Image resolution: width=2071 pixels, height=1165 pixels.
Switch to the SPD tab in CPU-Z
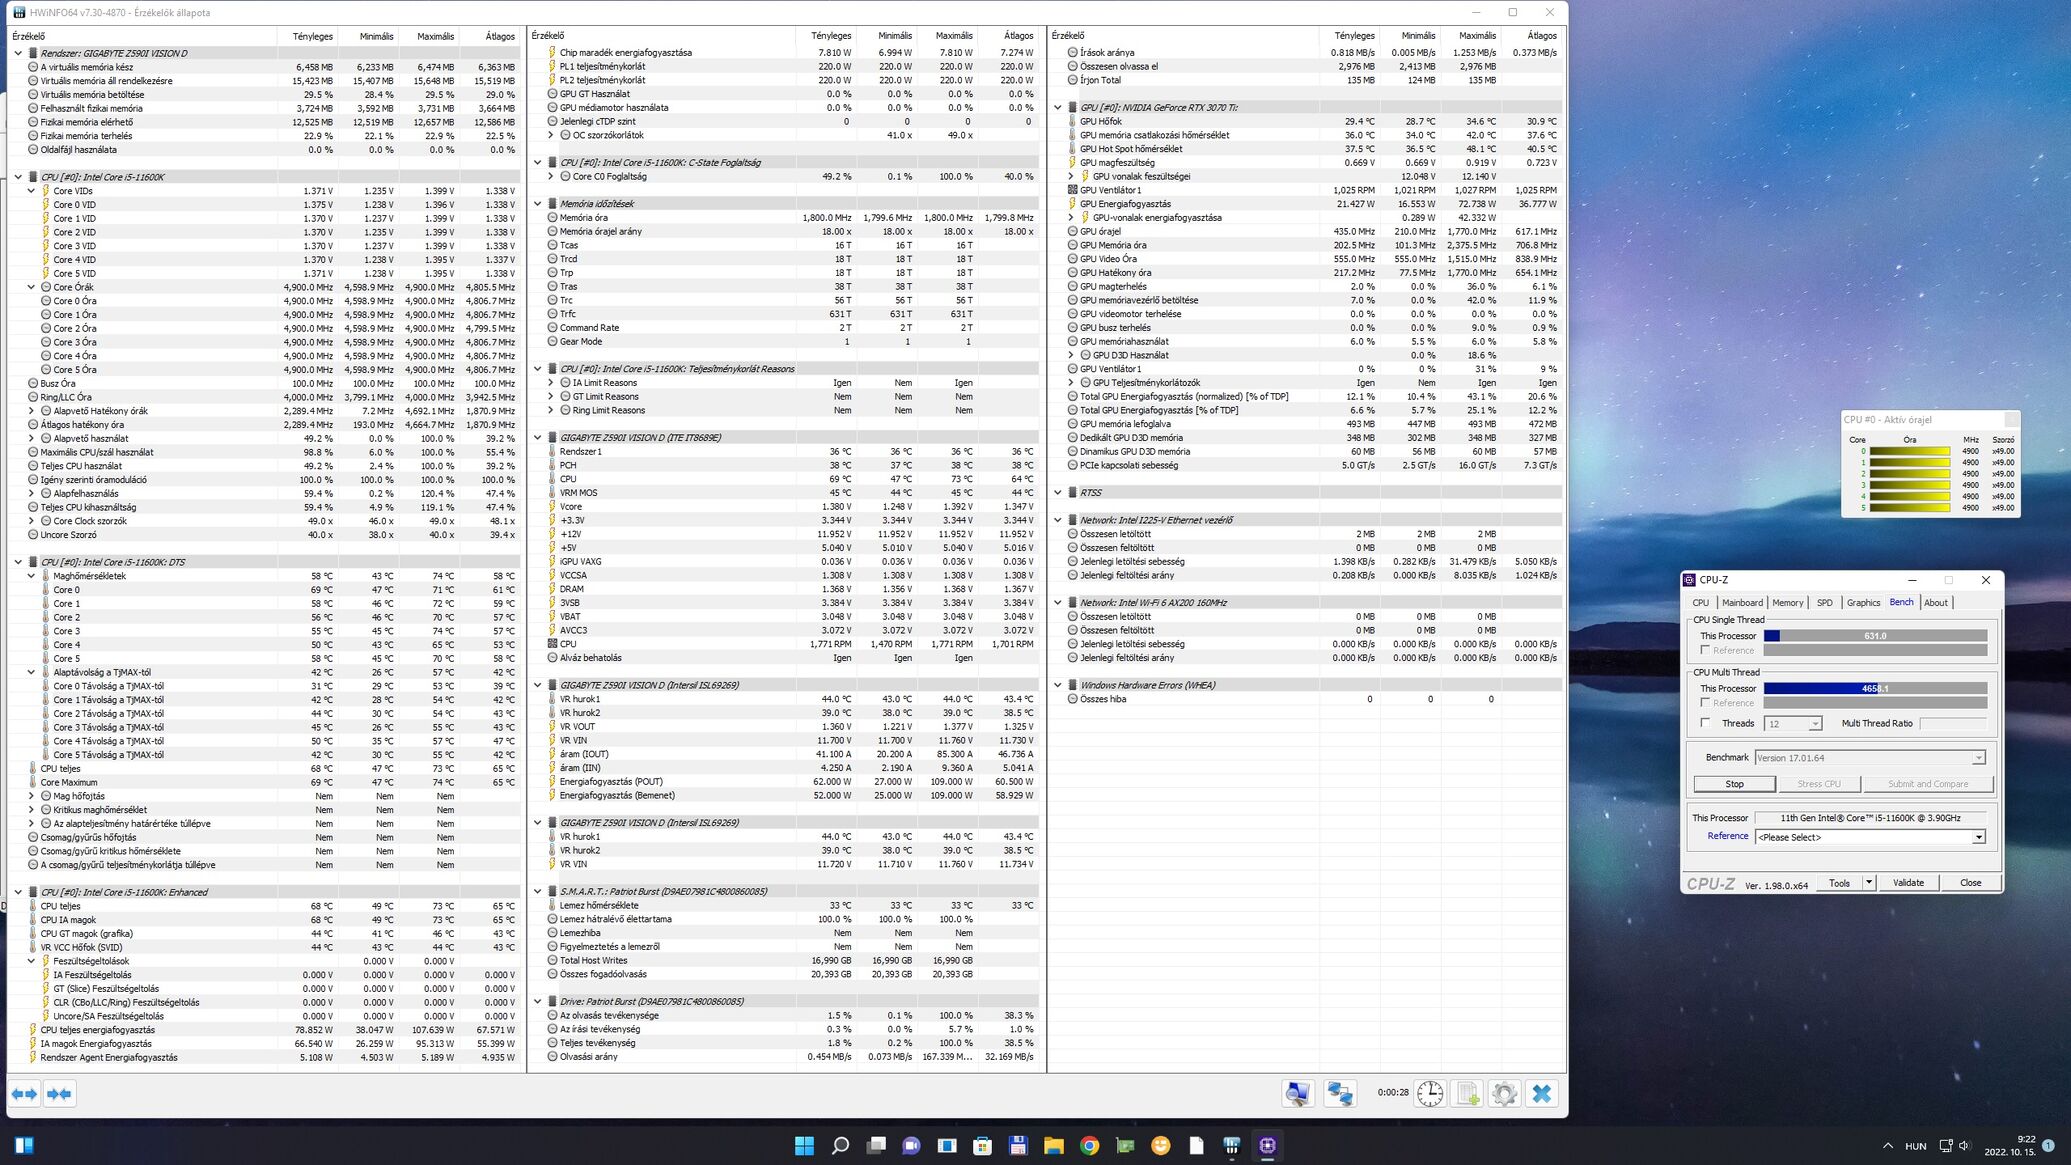[1825, 603]
